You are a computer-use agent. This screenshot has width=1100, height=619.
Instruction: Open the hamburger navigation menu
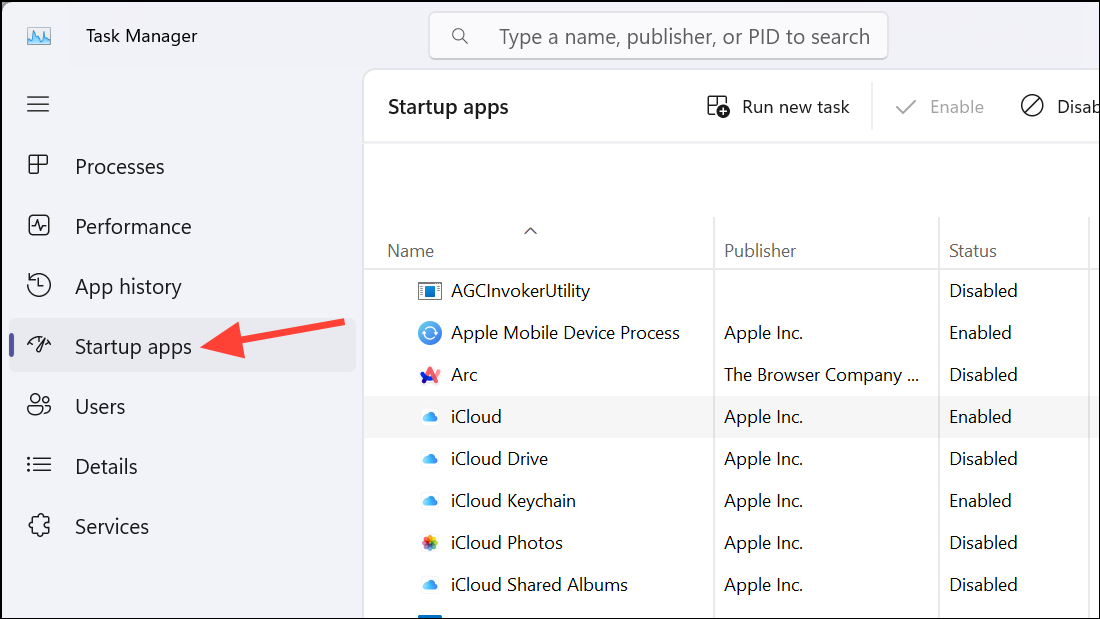pyautogui.click(x=38, y=105)
